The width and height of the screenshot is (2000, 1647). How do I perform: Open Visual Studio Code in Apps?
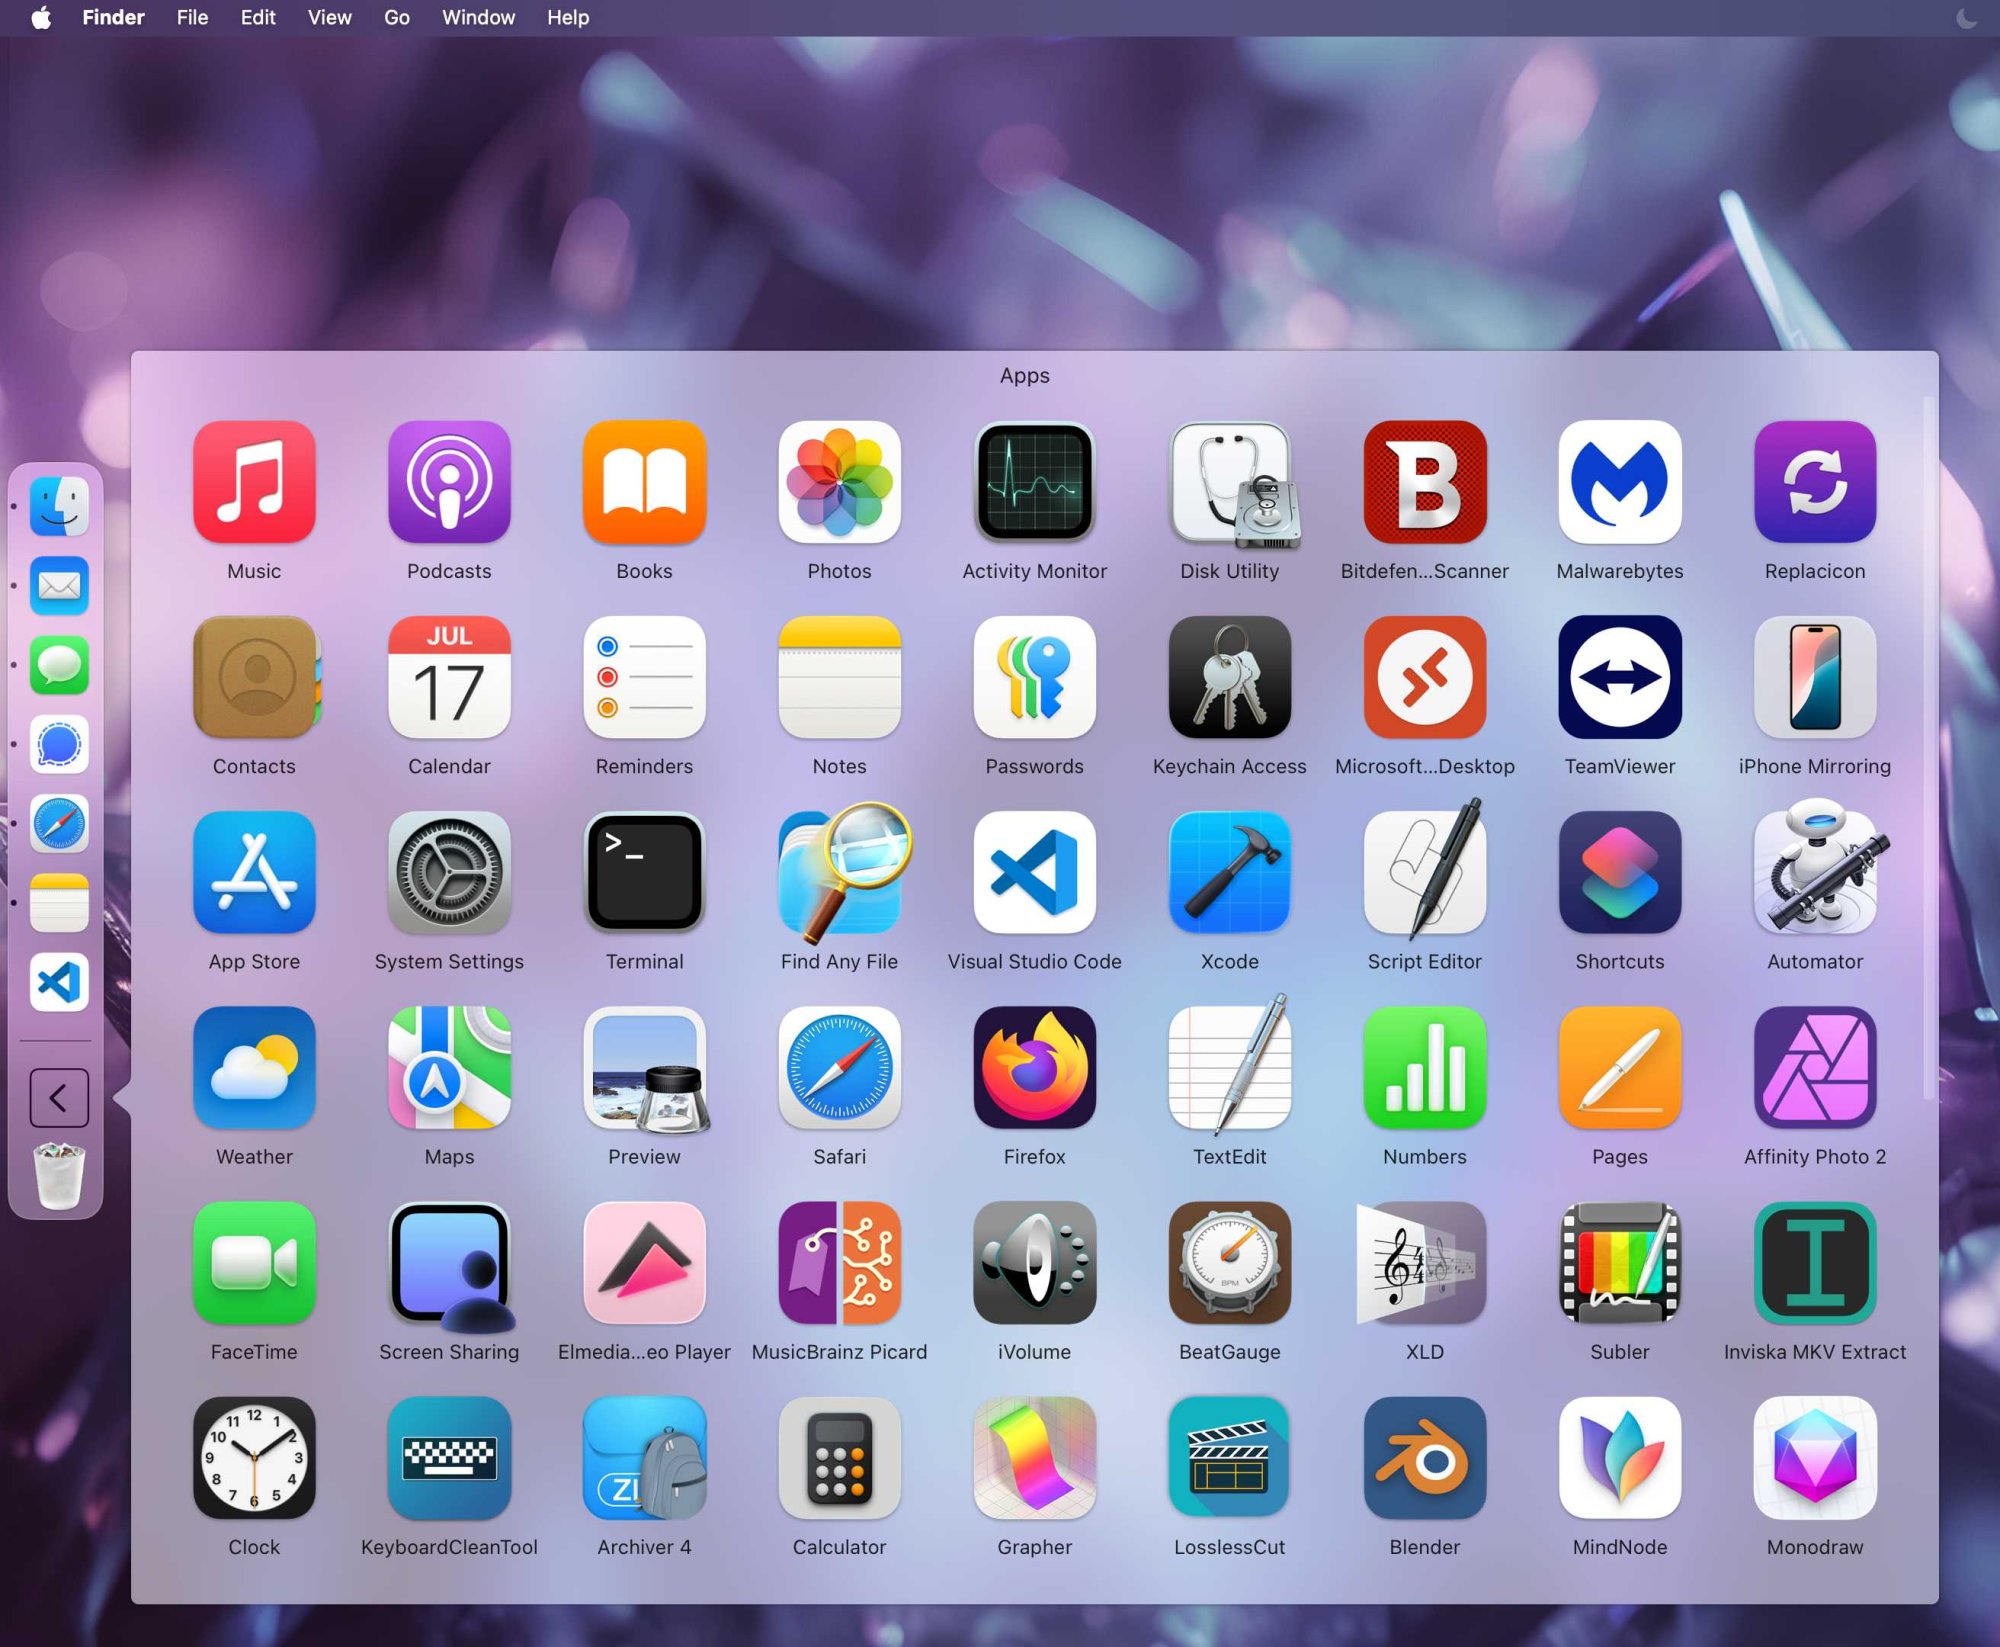(x=1034, y=872)
